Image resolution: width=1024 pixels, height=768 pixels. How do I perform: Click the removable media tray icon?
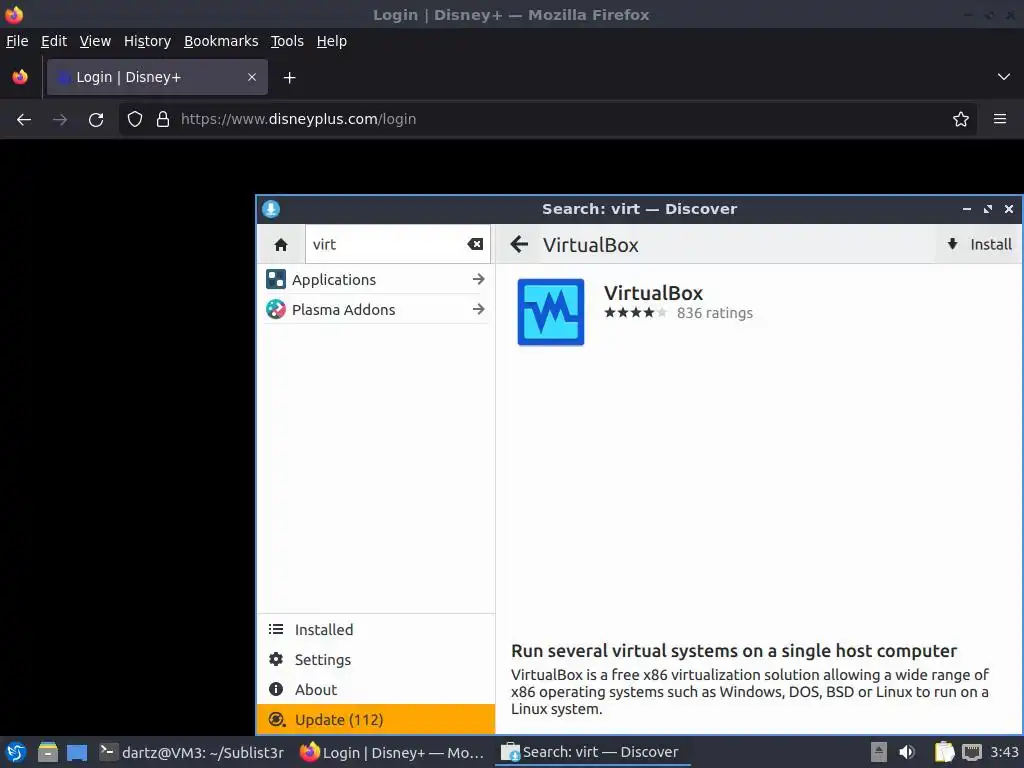click(879, 752)
